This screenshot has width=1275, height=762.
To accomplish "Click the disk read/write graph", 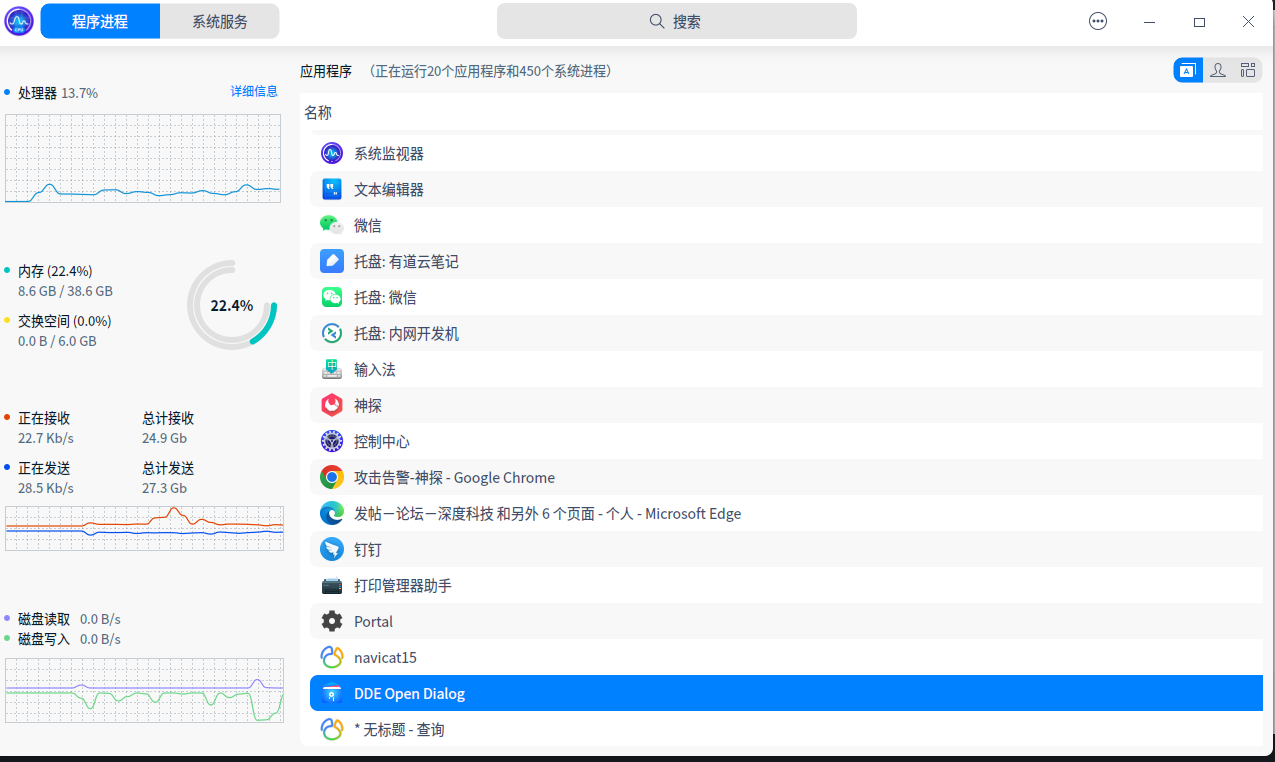I will pos(144,690).
